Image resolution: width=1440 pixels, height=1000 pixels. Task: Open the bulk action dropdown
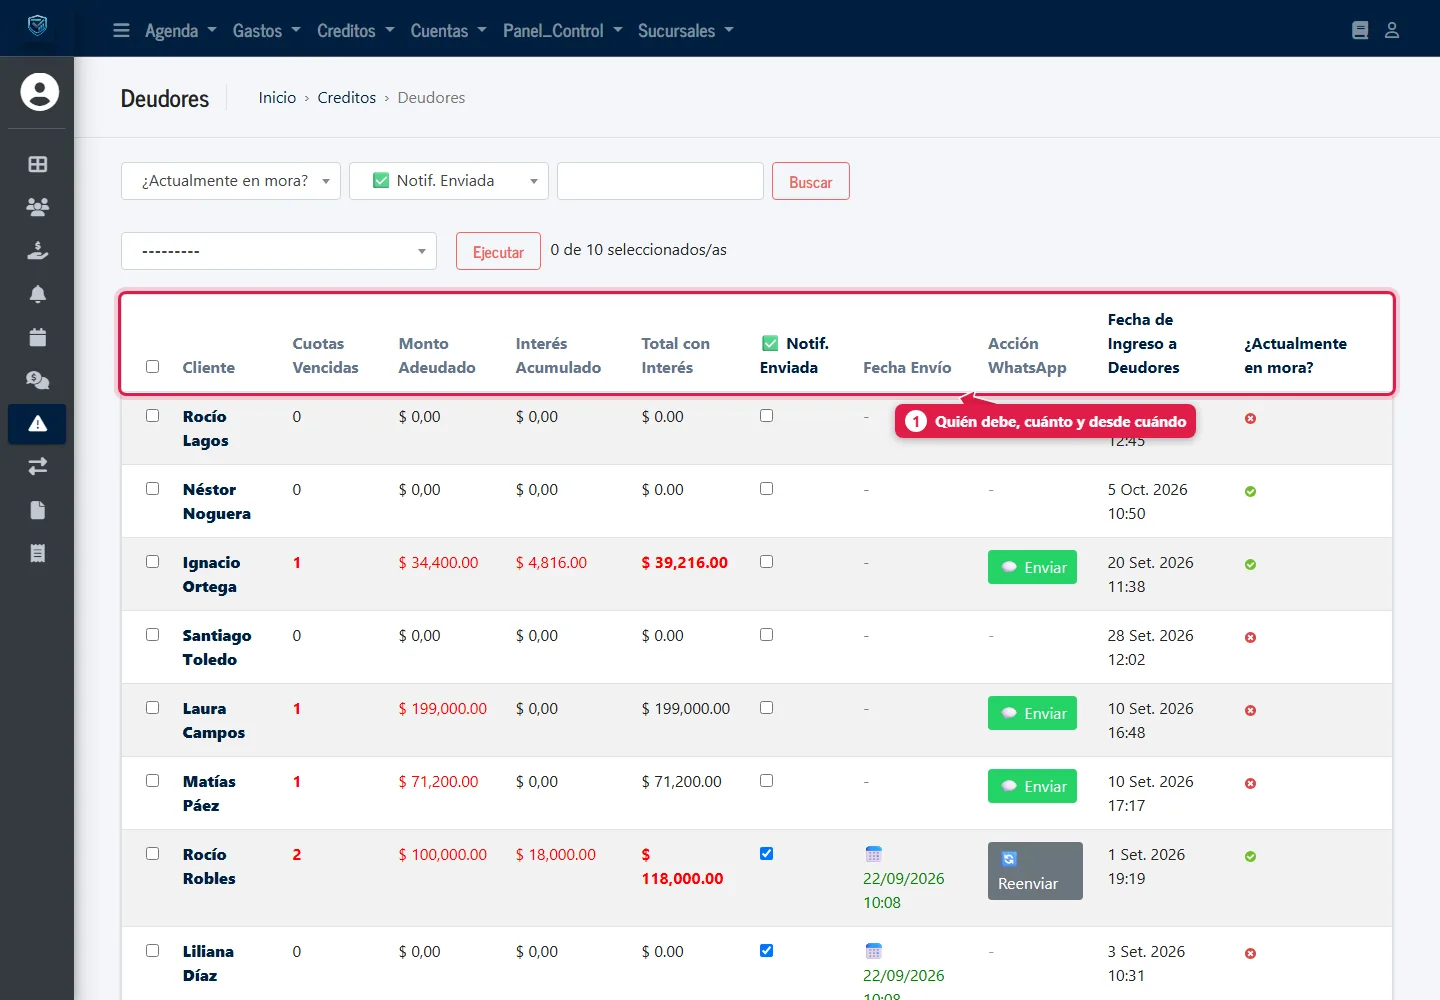[x=279, y=251]
